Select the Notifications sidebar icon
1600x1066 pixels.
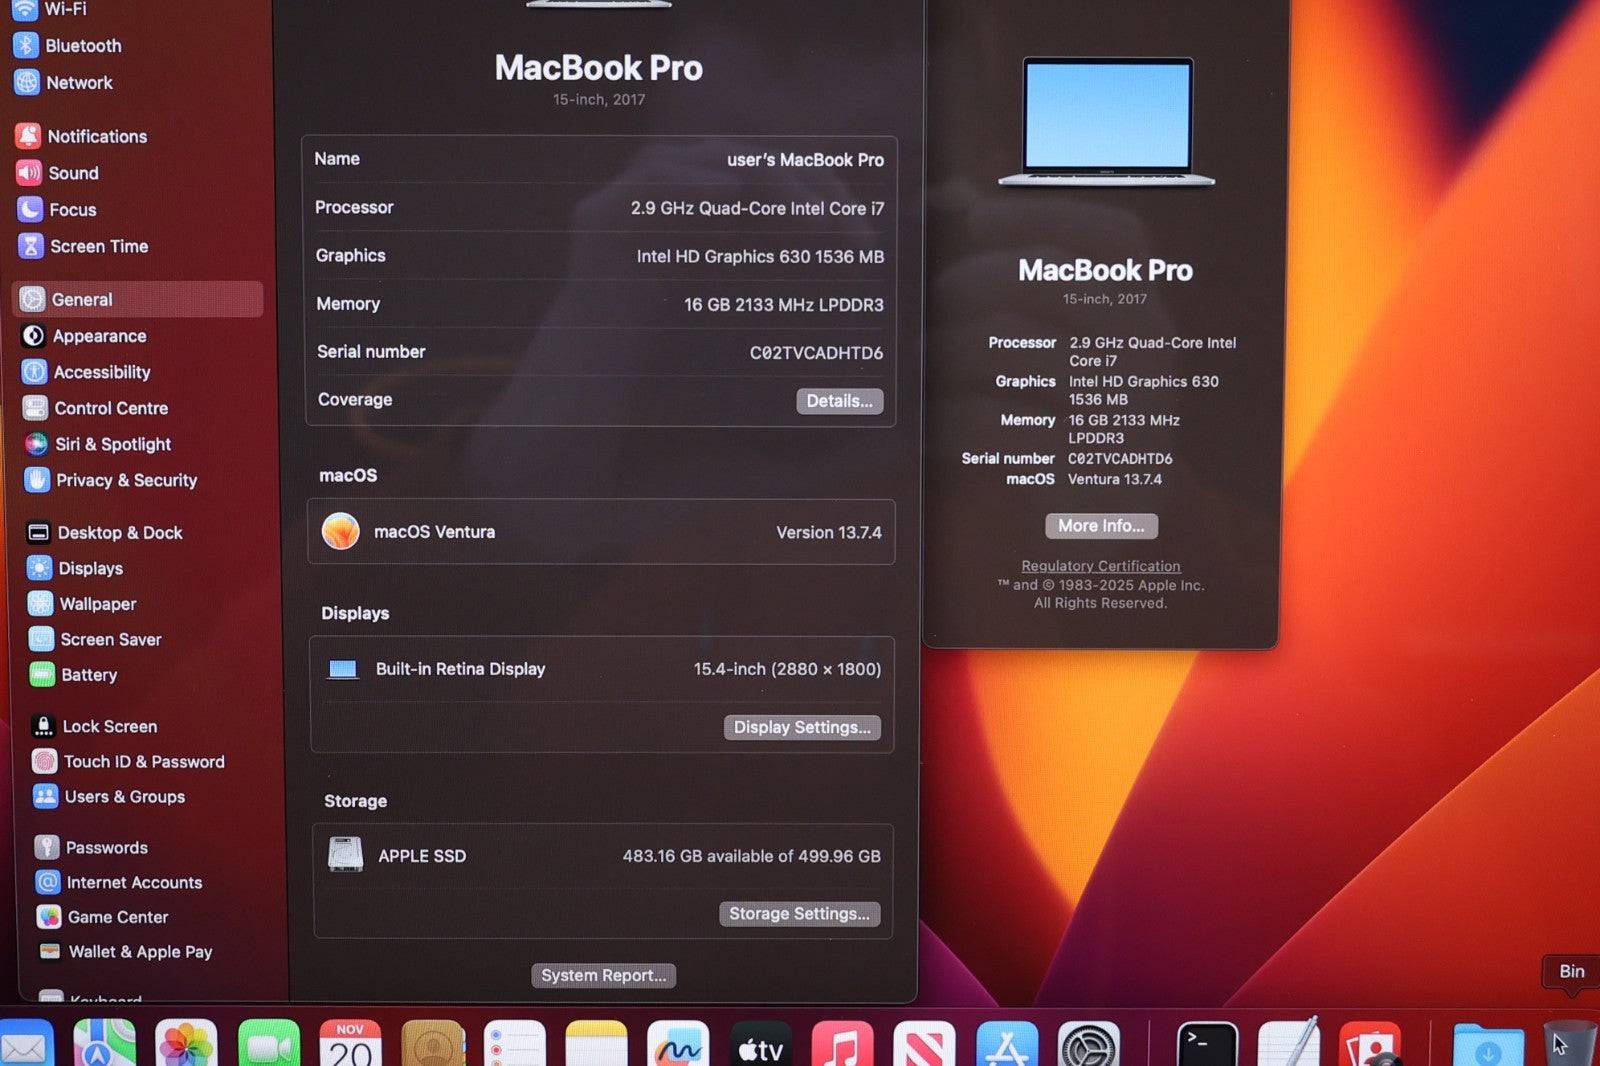(29, 136)
